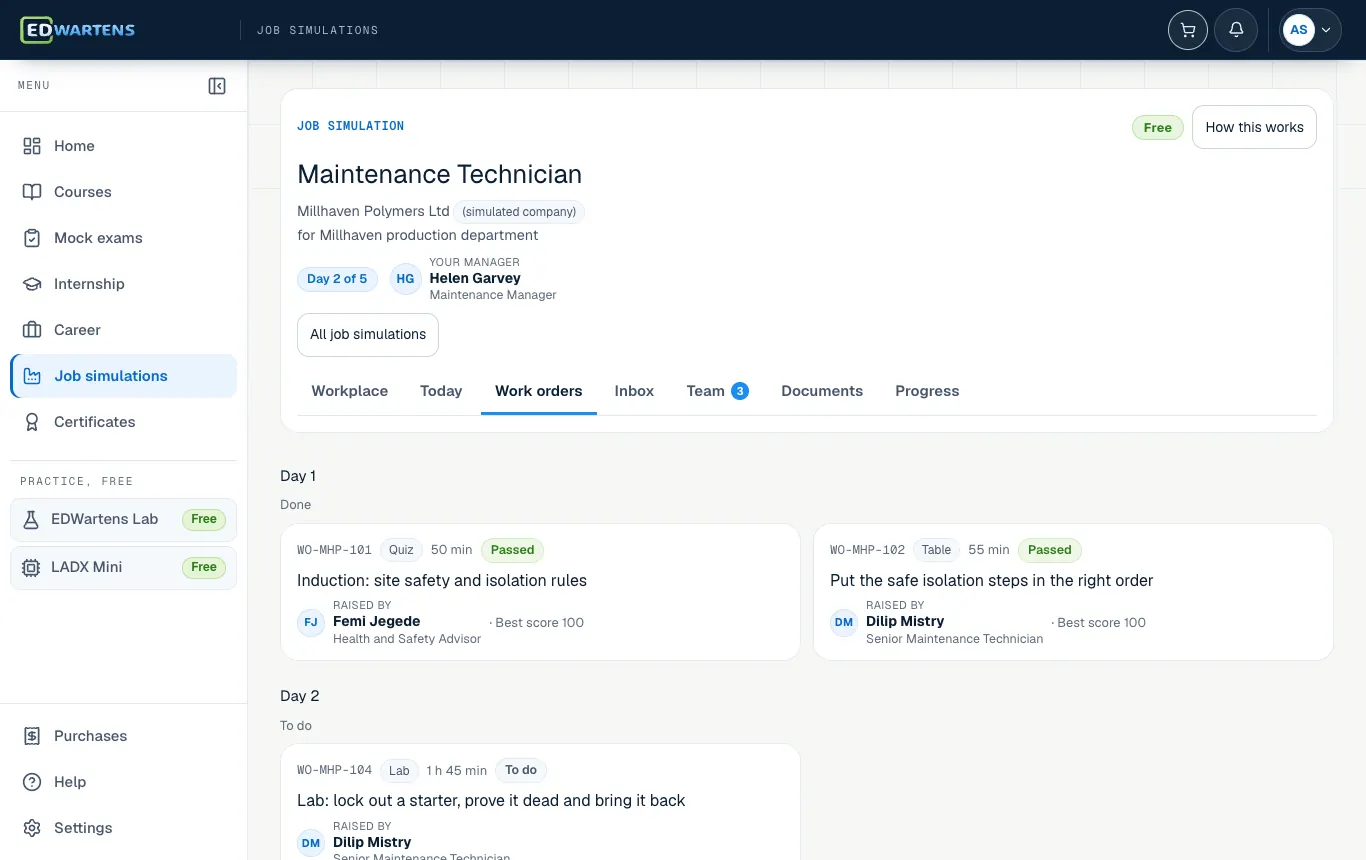Click manager name Helen Garvey
The image size is (1366, 860).
coord(475,278)
